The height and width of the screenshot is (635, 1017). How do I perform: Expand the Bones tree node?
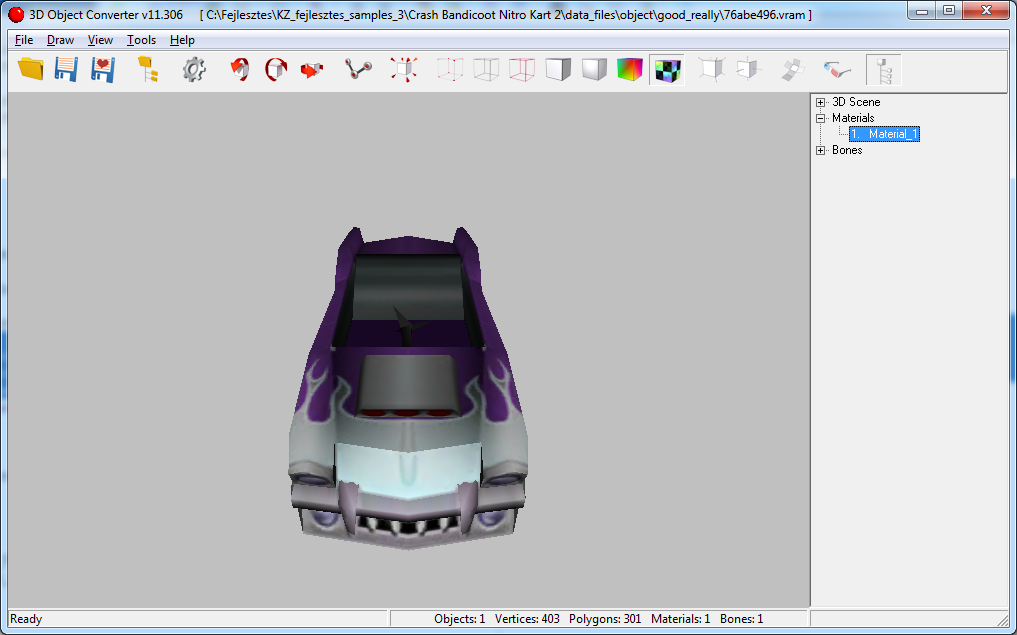click(x=821, y=150)
